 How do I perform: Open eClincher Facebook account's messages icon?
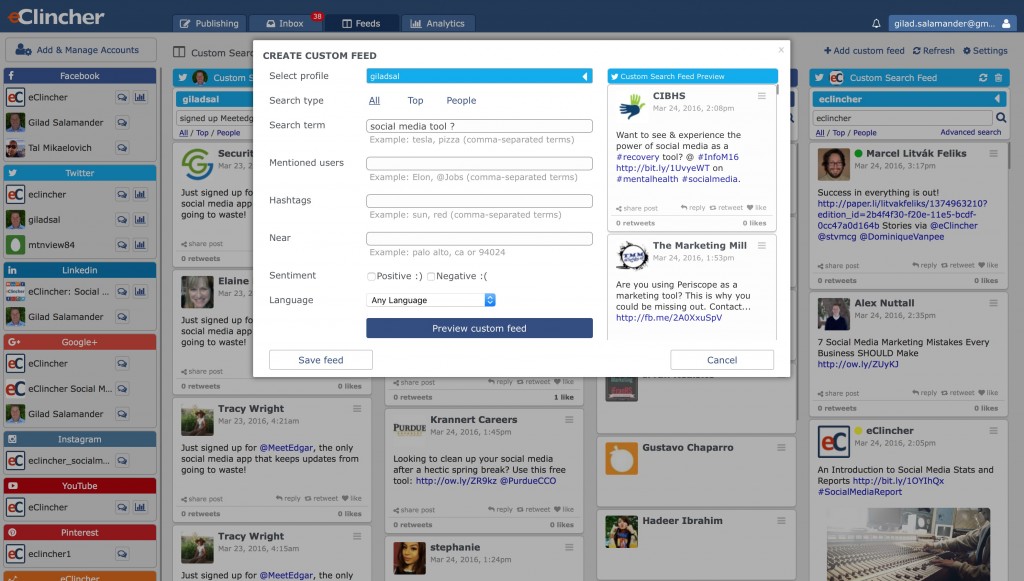pos(122,97)
